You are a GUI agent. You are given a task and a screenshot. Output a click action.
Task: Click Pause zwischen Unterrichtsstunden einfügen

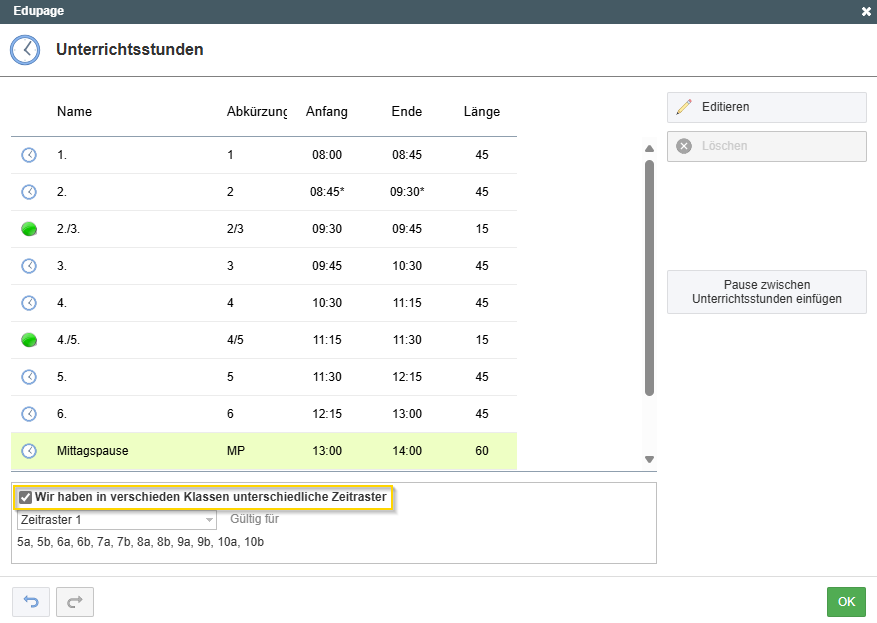pos(767,292)
